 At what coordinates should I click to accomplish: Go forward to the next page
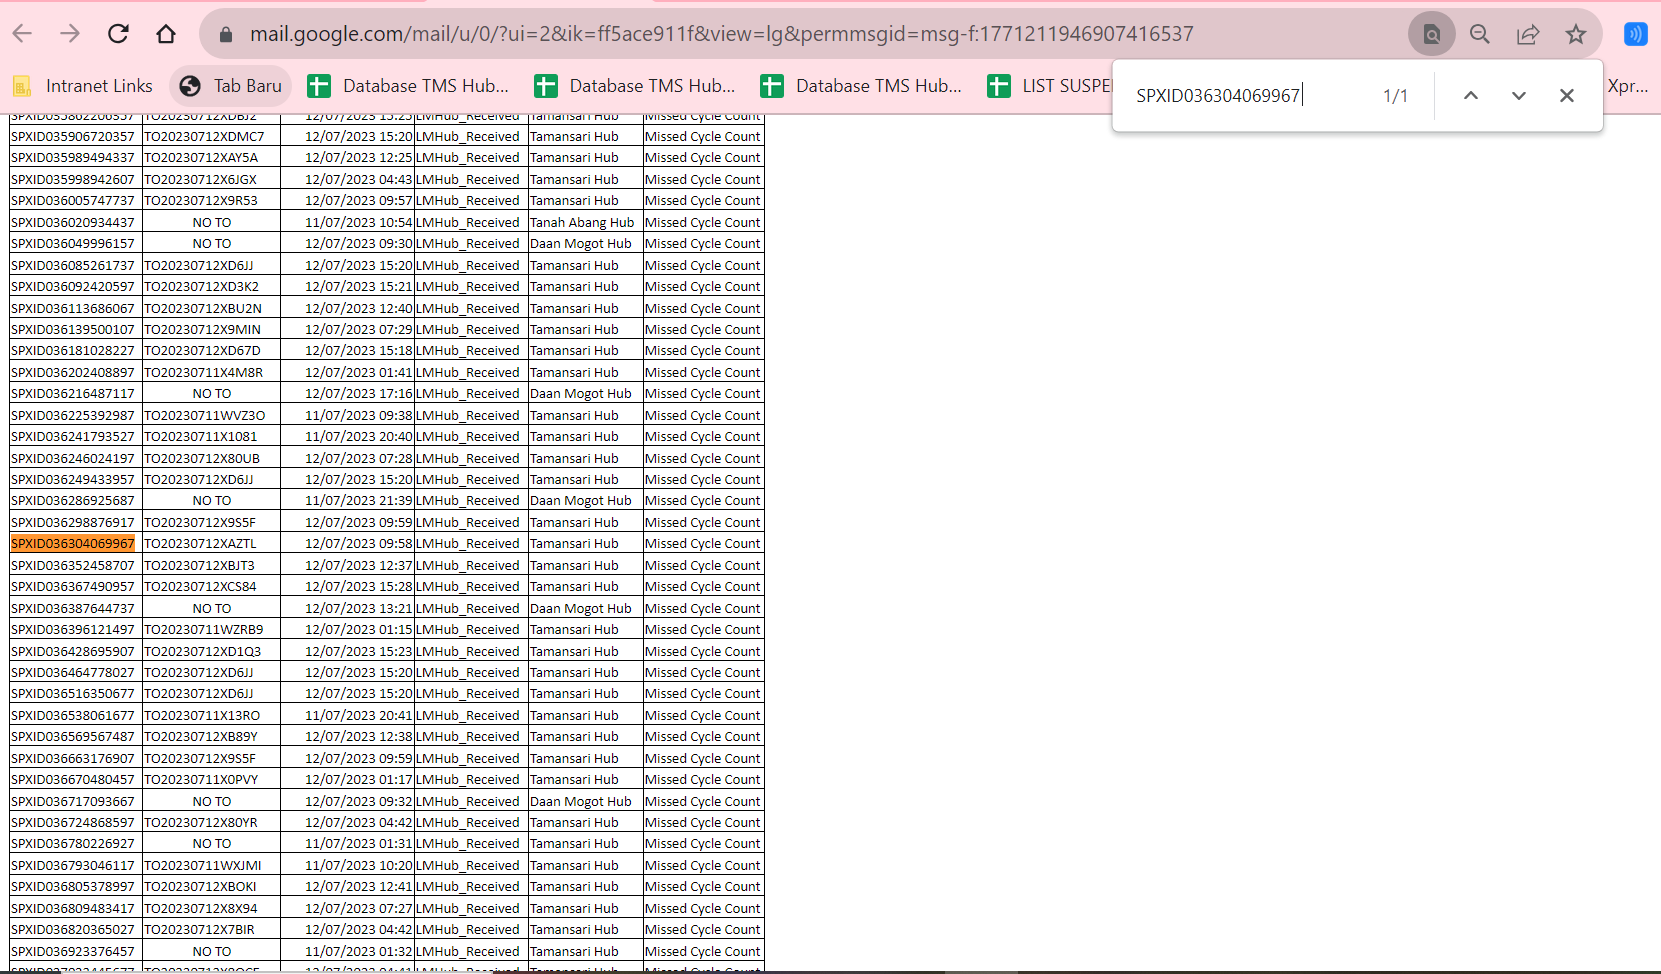point(70,34)
